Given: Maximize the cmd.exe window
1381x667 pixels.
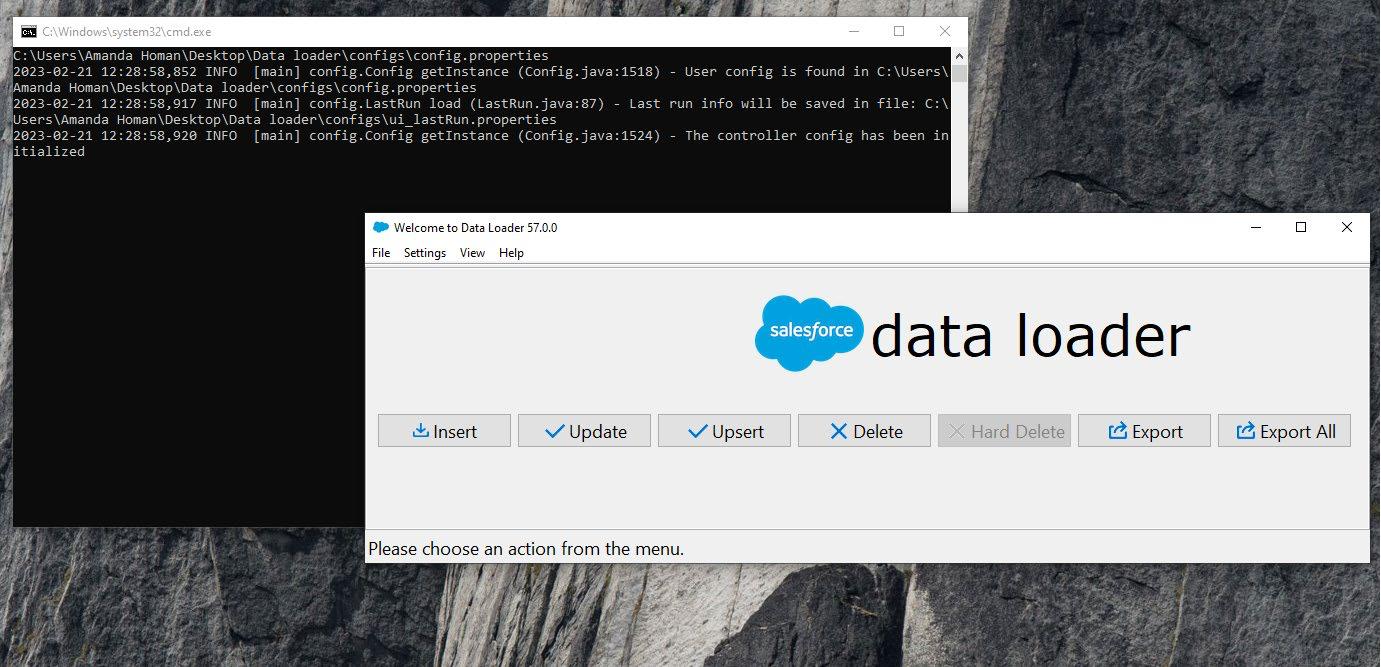Looking at the screenshot, I should pos(899,32).
